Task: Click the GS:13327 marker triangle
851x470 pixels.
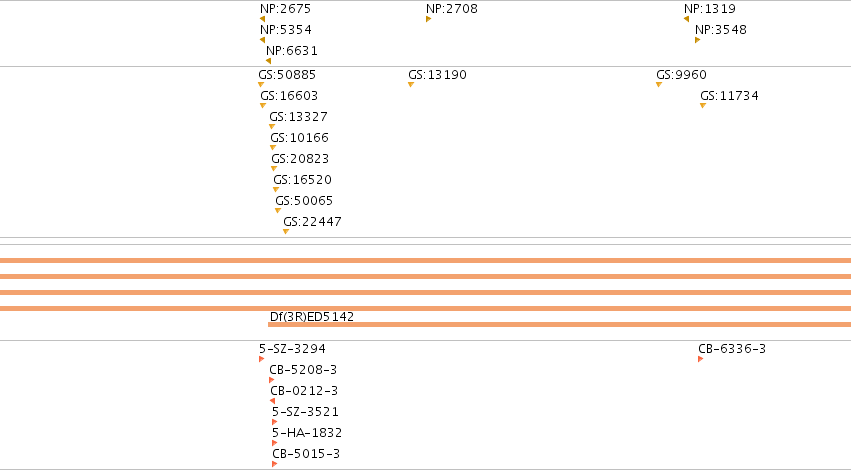Action: (272, 127)
